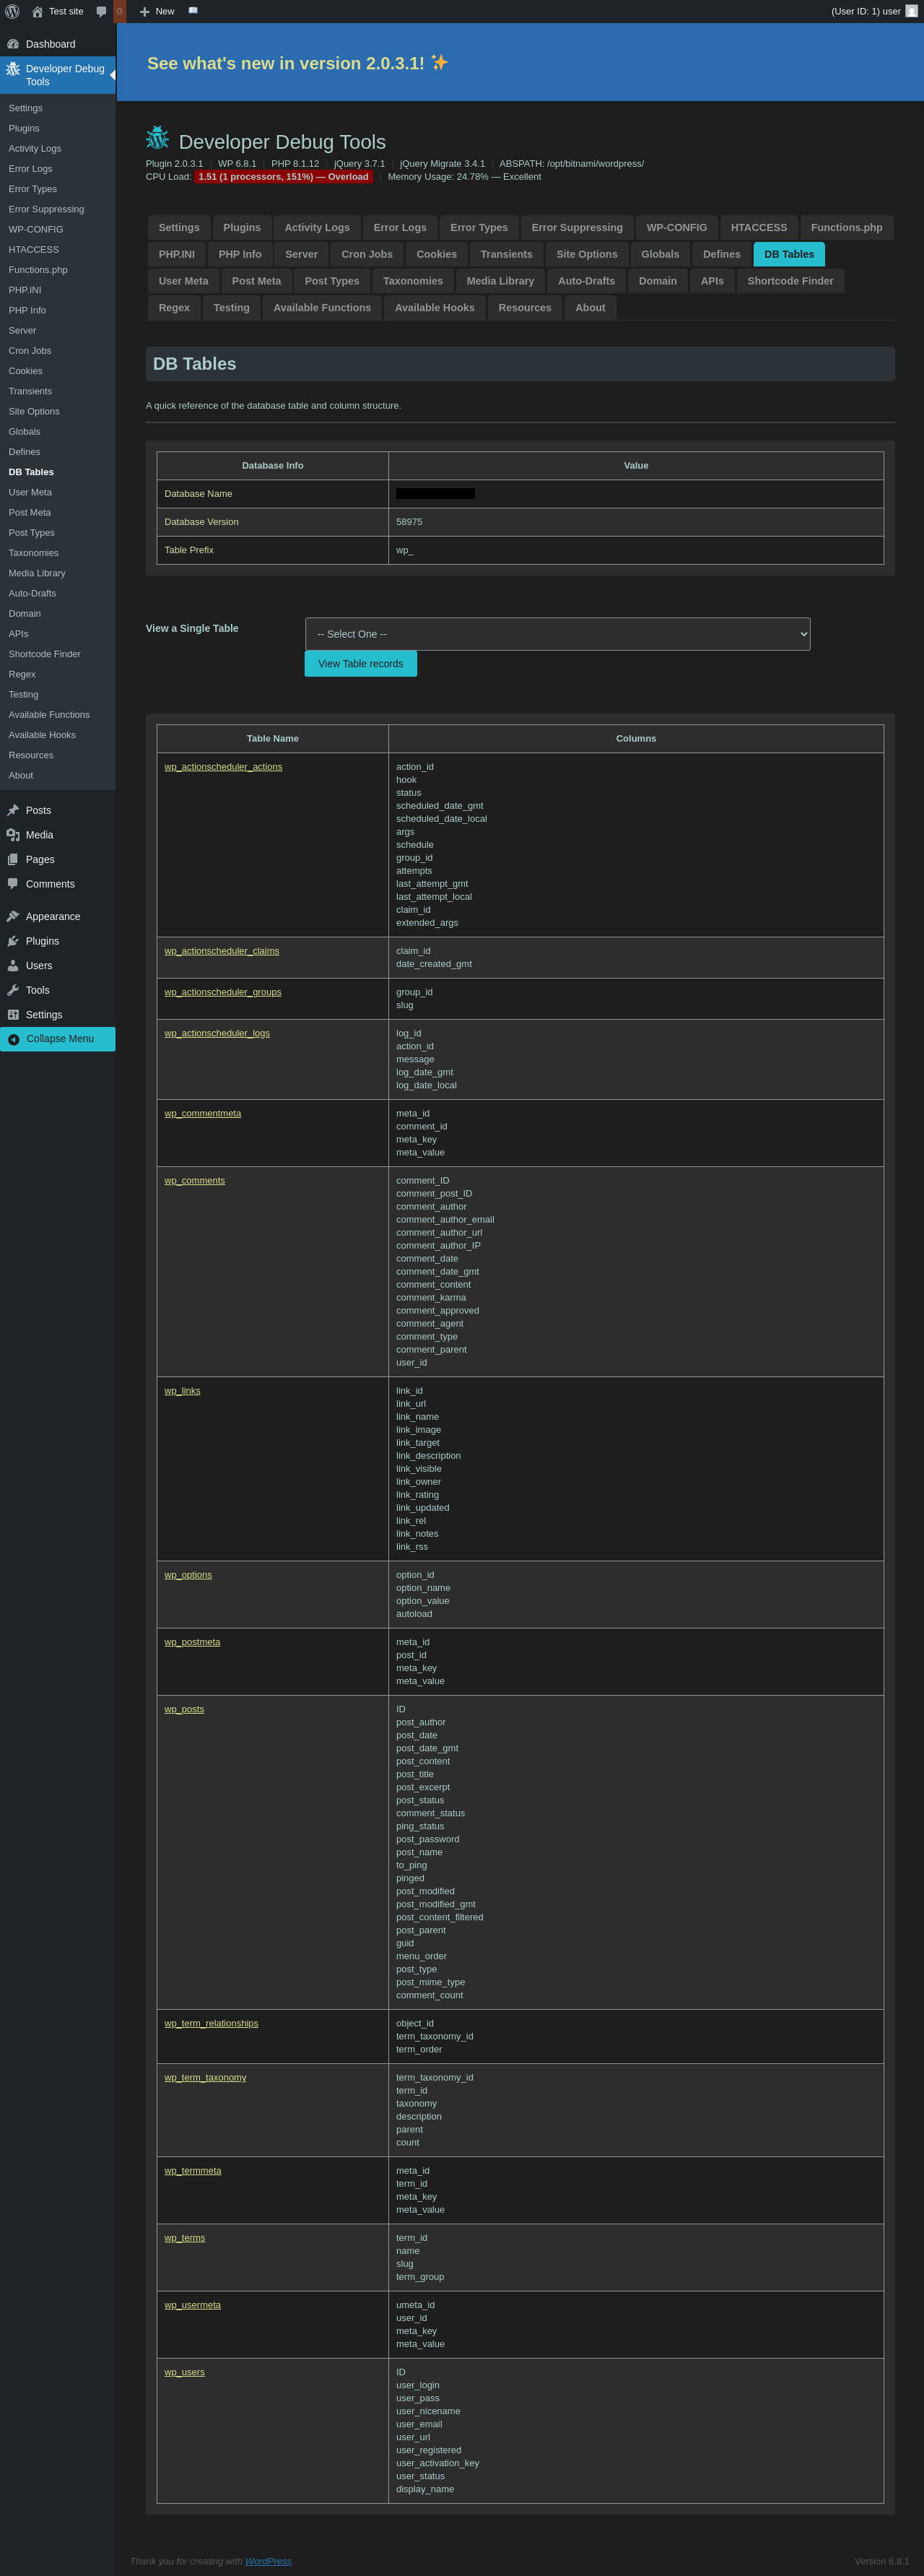
Task: Click the comments bubble icon in admin bar
Action: 101,11
